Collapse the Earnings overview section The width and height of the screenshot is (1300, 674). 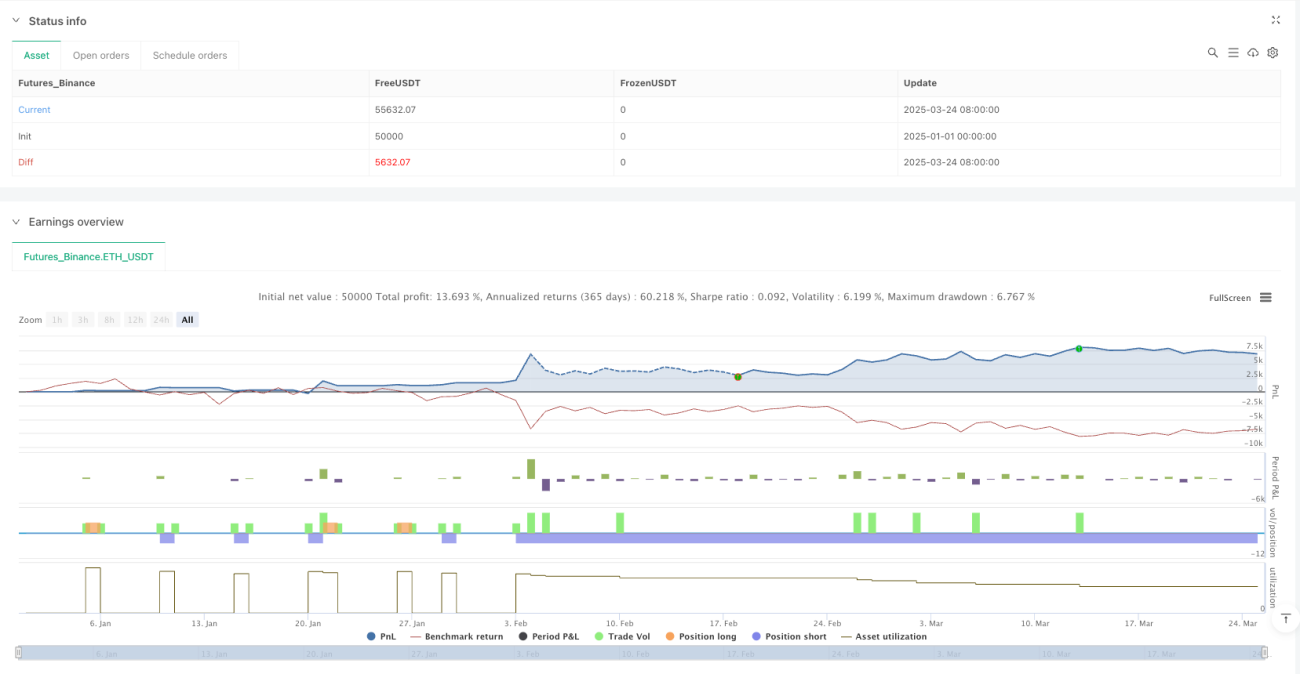tap(16, 222)
